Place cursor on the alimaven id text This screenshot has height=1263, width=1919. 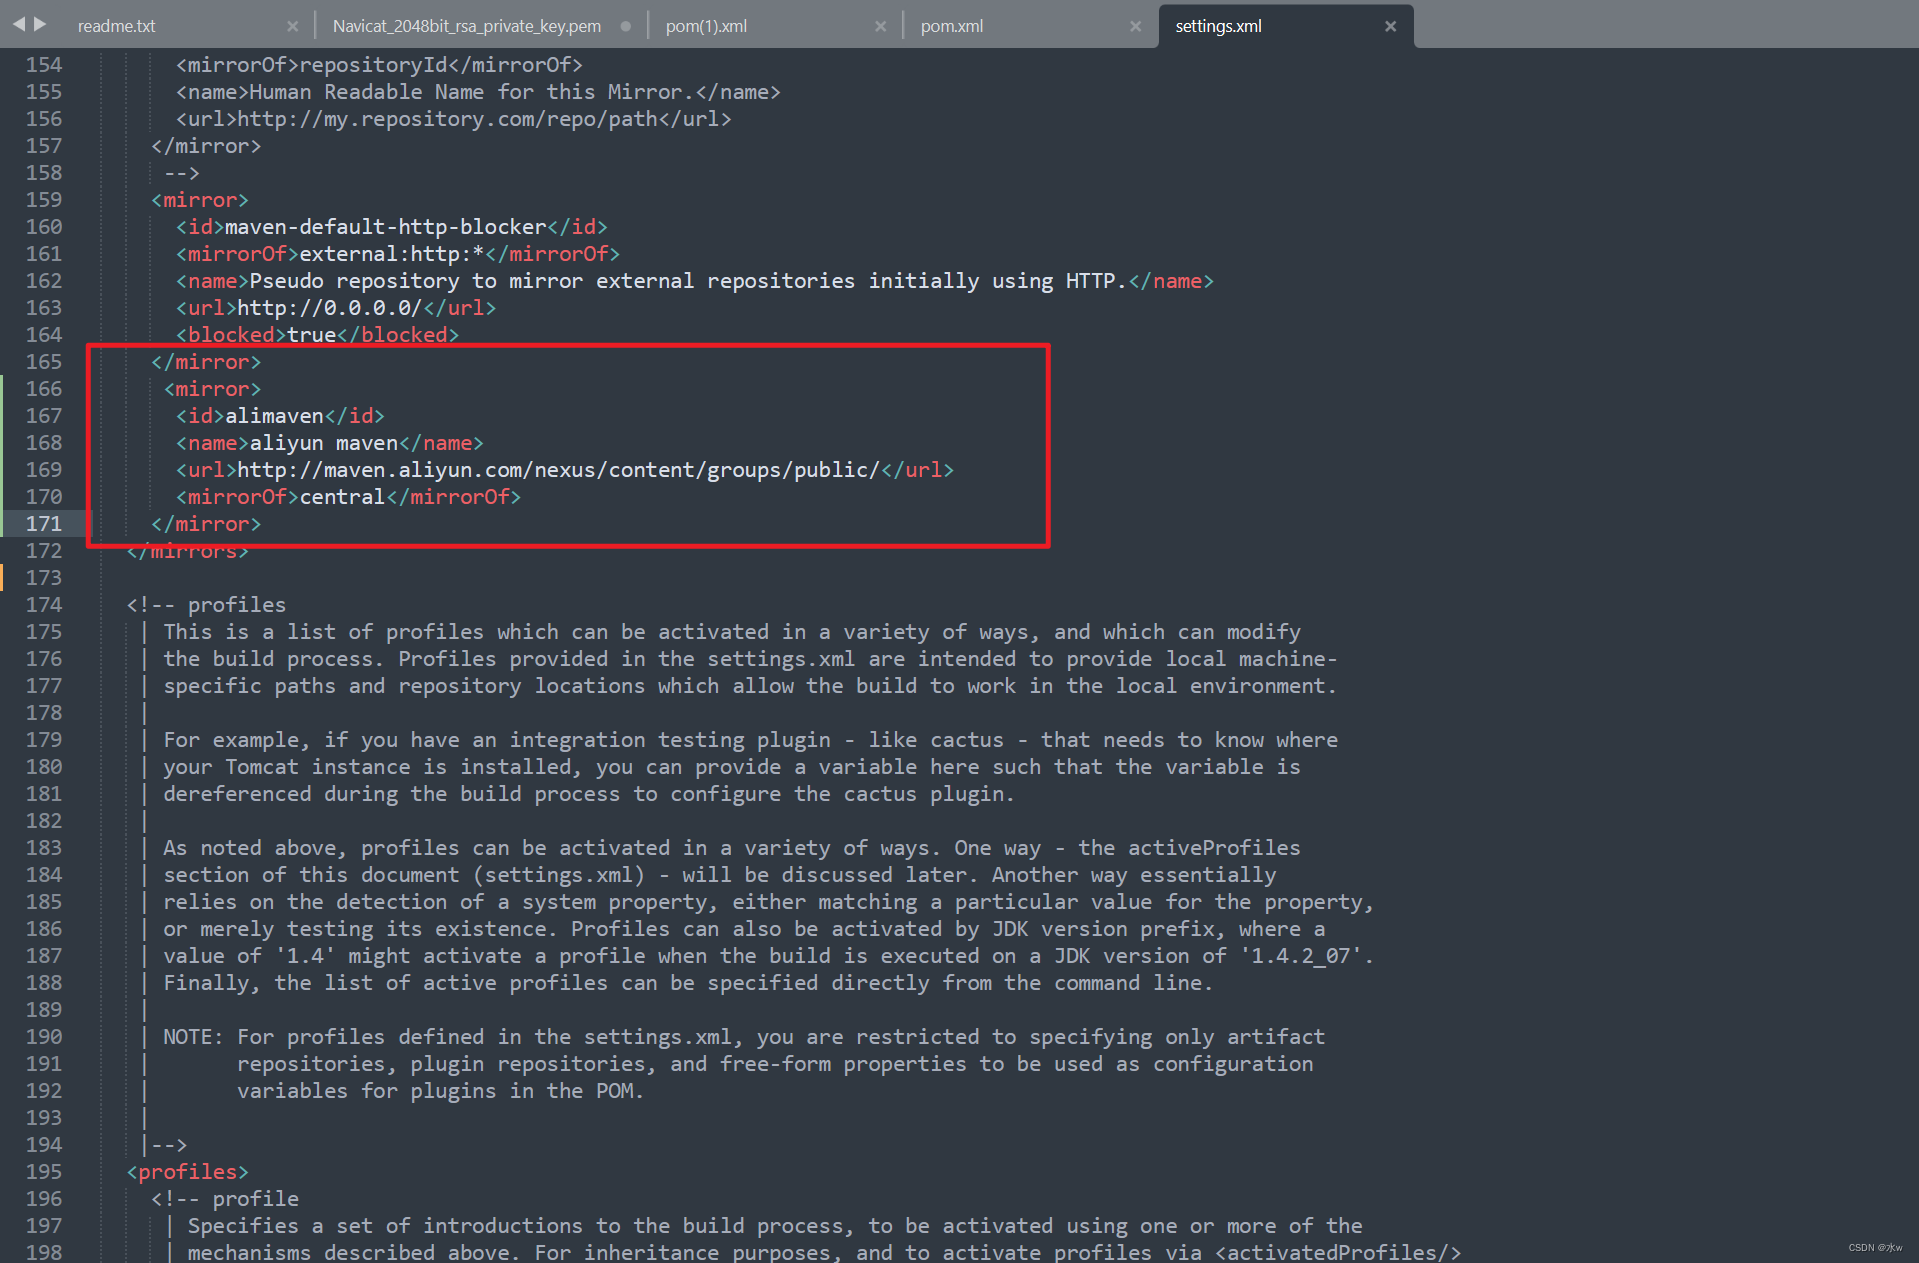pyautogui.click(x=275, y=415)
